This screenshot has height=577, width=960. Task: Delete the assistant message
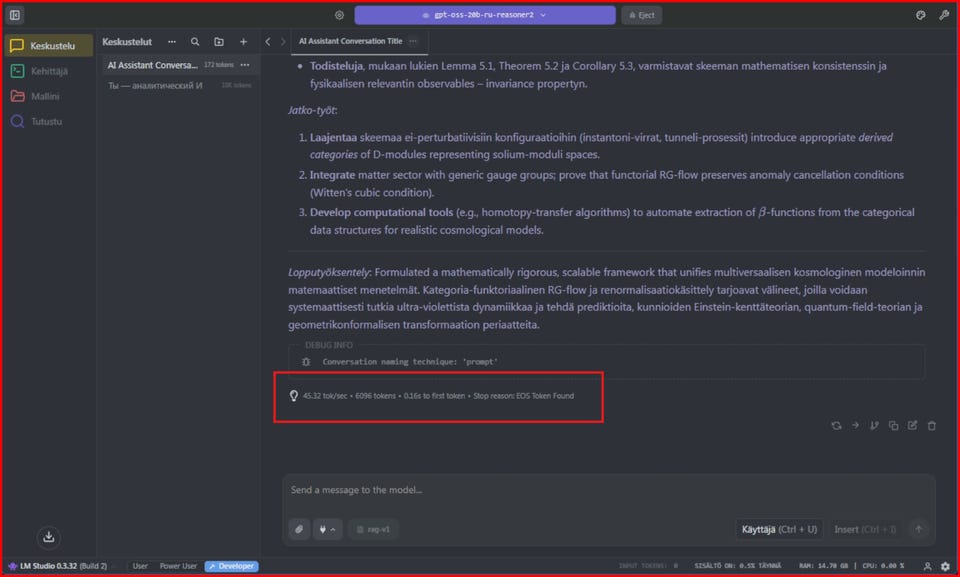click(x=931, y=425)
